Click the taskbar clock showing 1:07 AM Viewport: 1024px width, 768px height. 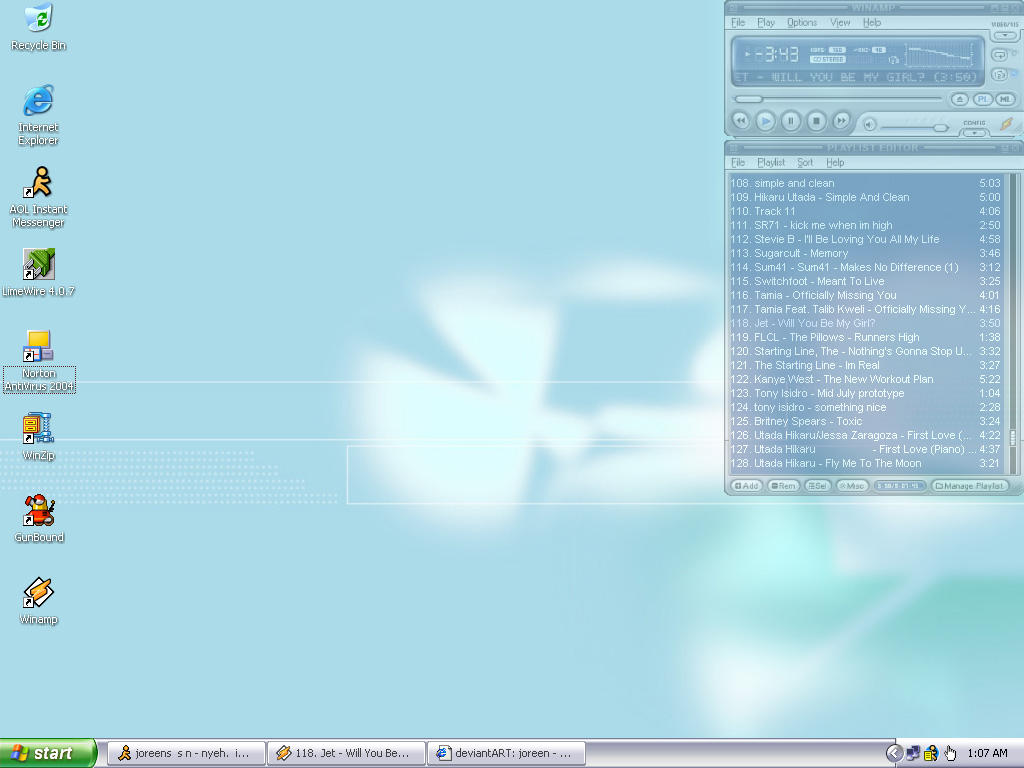tap(987, 753)
